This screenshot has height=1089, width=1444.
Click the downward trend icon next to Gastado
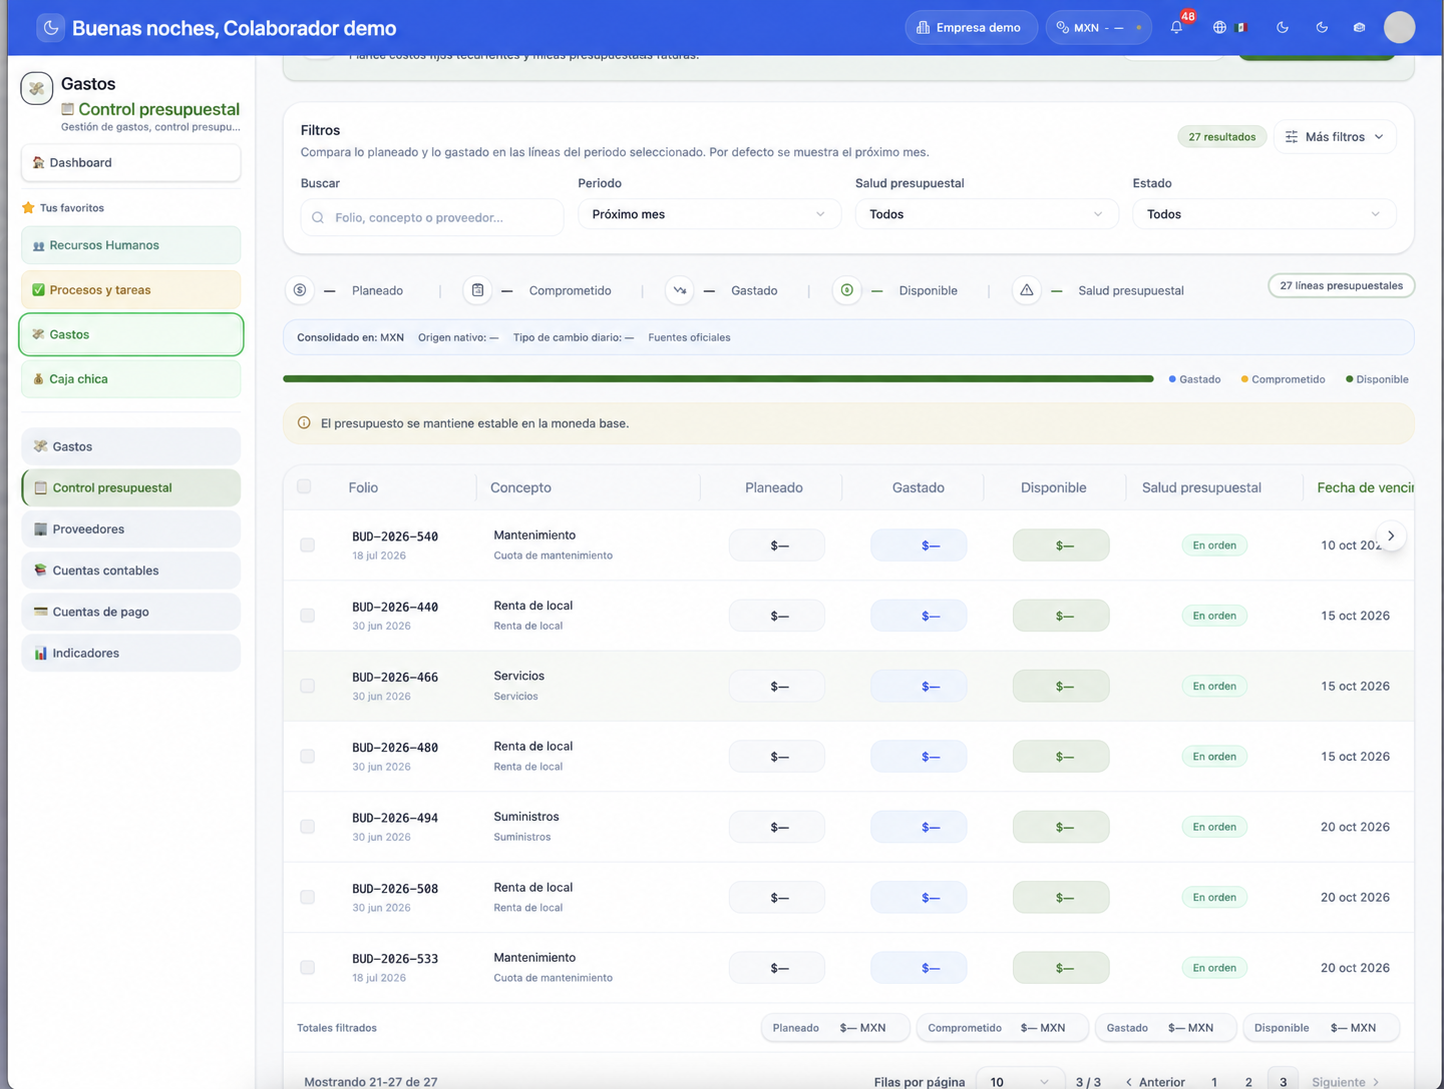coord(680,290)
